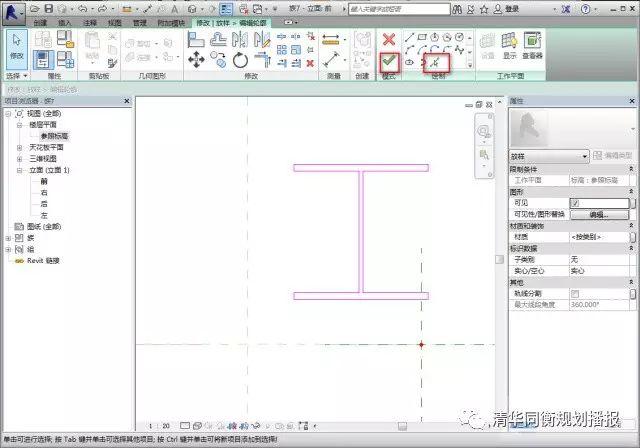
Task: Click the red X Cancel Edit Mode
Action: pos(390,39)
